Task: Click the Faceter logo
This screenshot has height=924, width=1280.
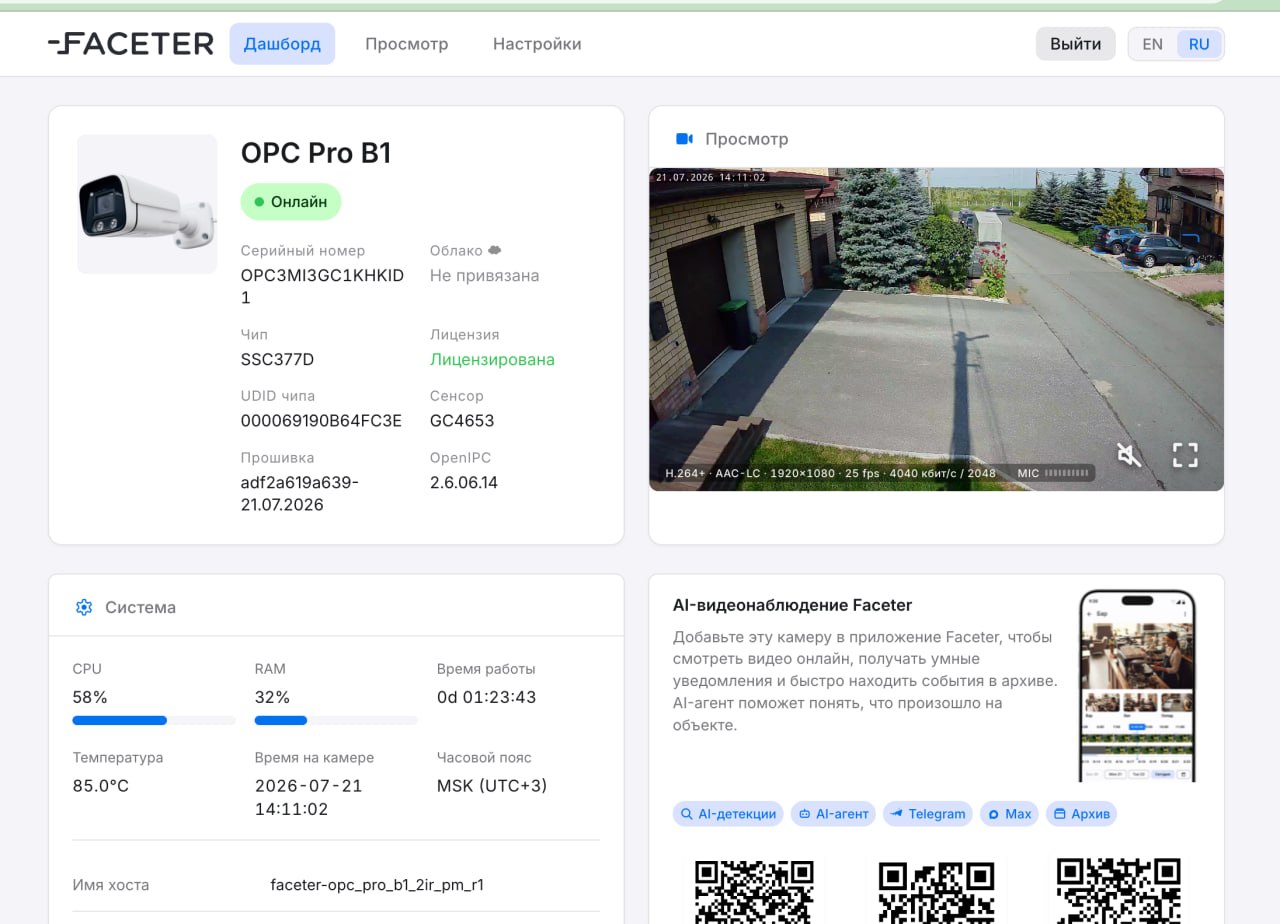Action: (131, 44)
